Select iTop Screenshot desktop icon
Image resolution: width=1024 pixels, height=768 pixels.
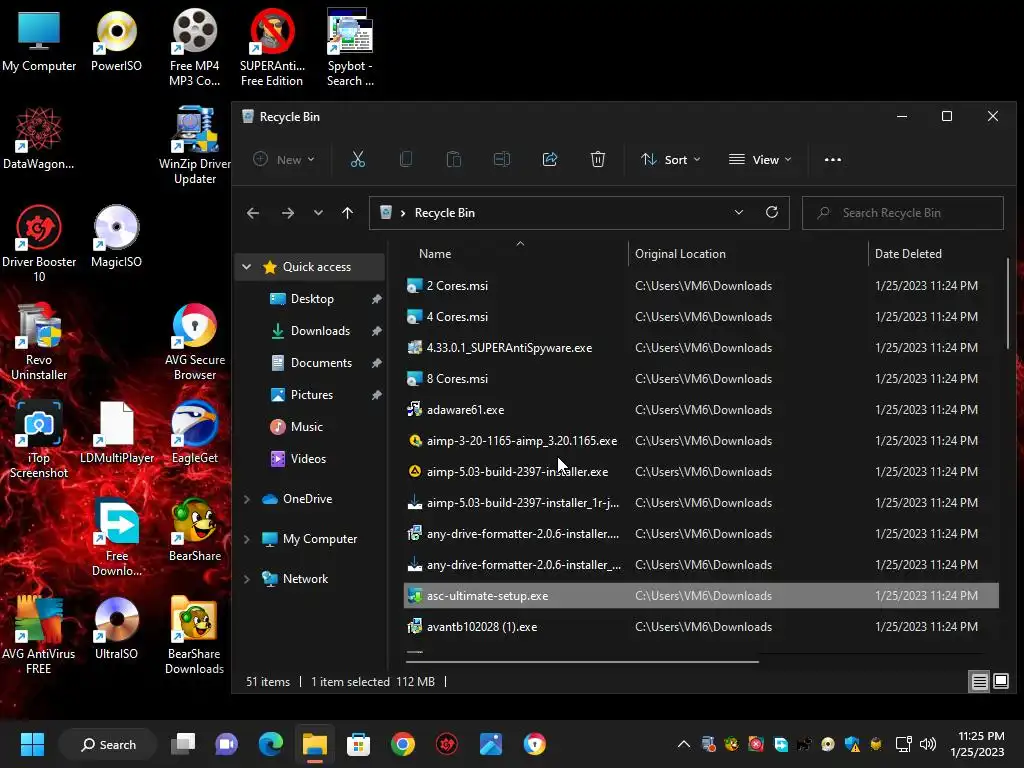39,440
